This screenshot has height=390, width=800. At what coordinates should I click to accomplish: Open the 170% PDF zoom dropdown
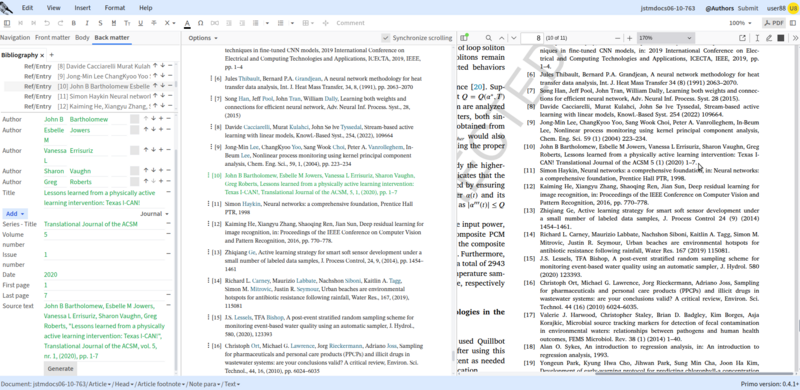click(x=665, y=38)
